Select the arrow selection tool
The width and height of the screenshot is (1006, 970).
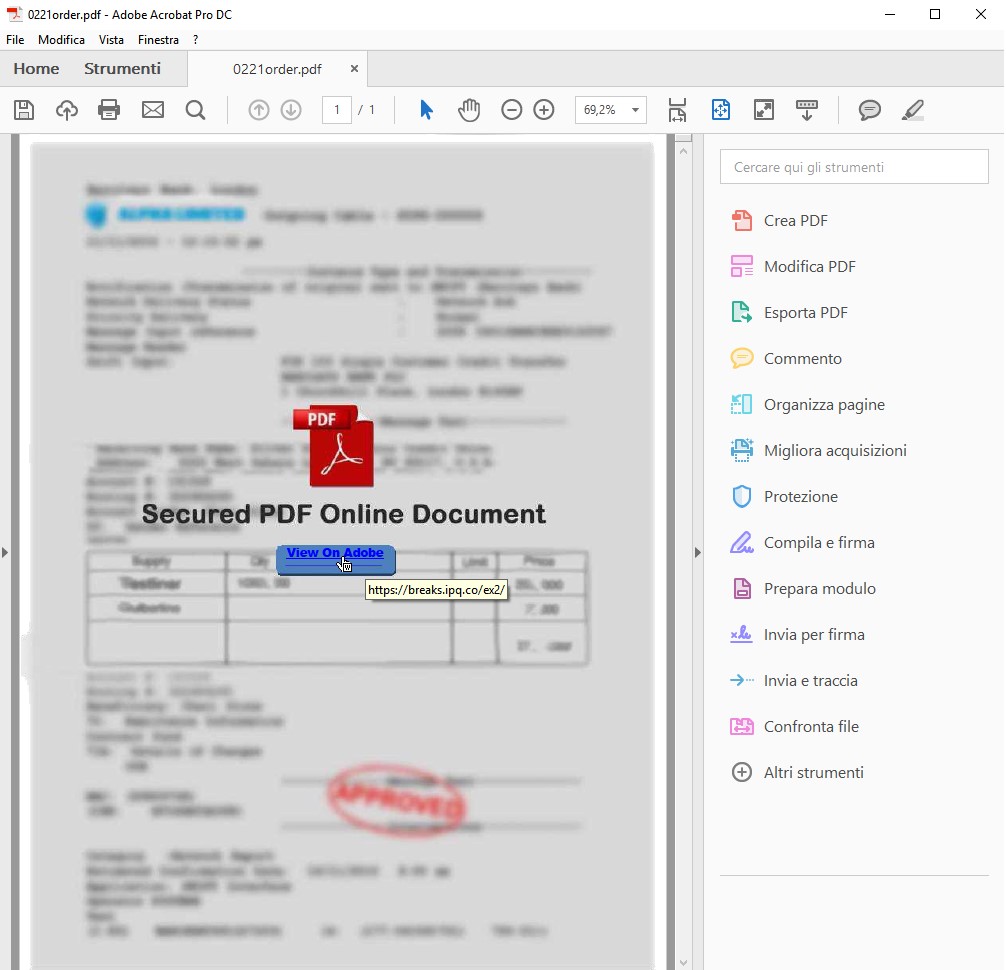point(426,110)
